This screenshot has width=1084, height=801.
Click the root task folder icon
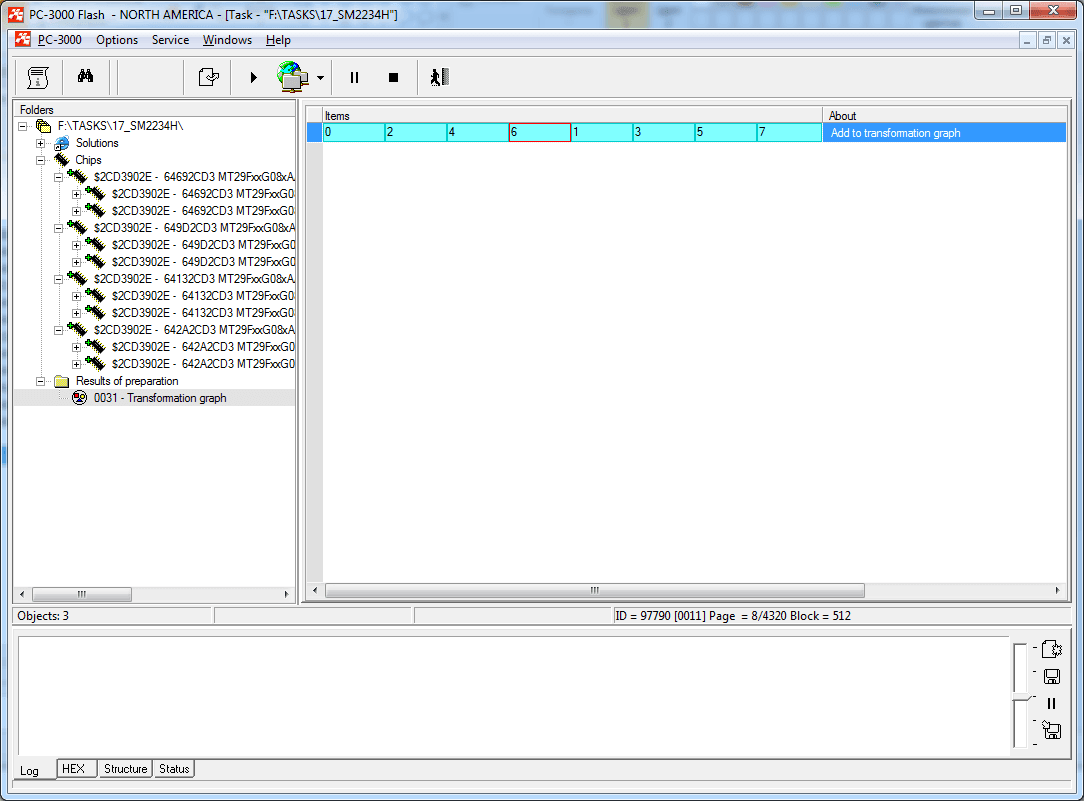[x=44, y=126]
